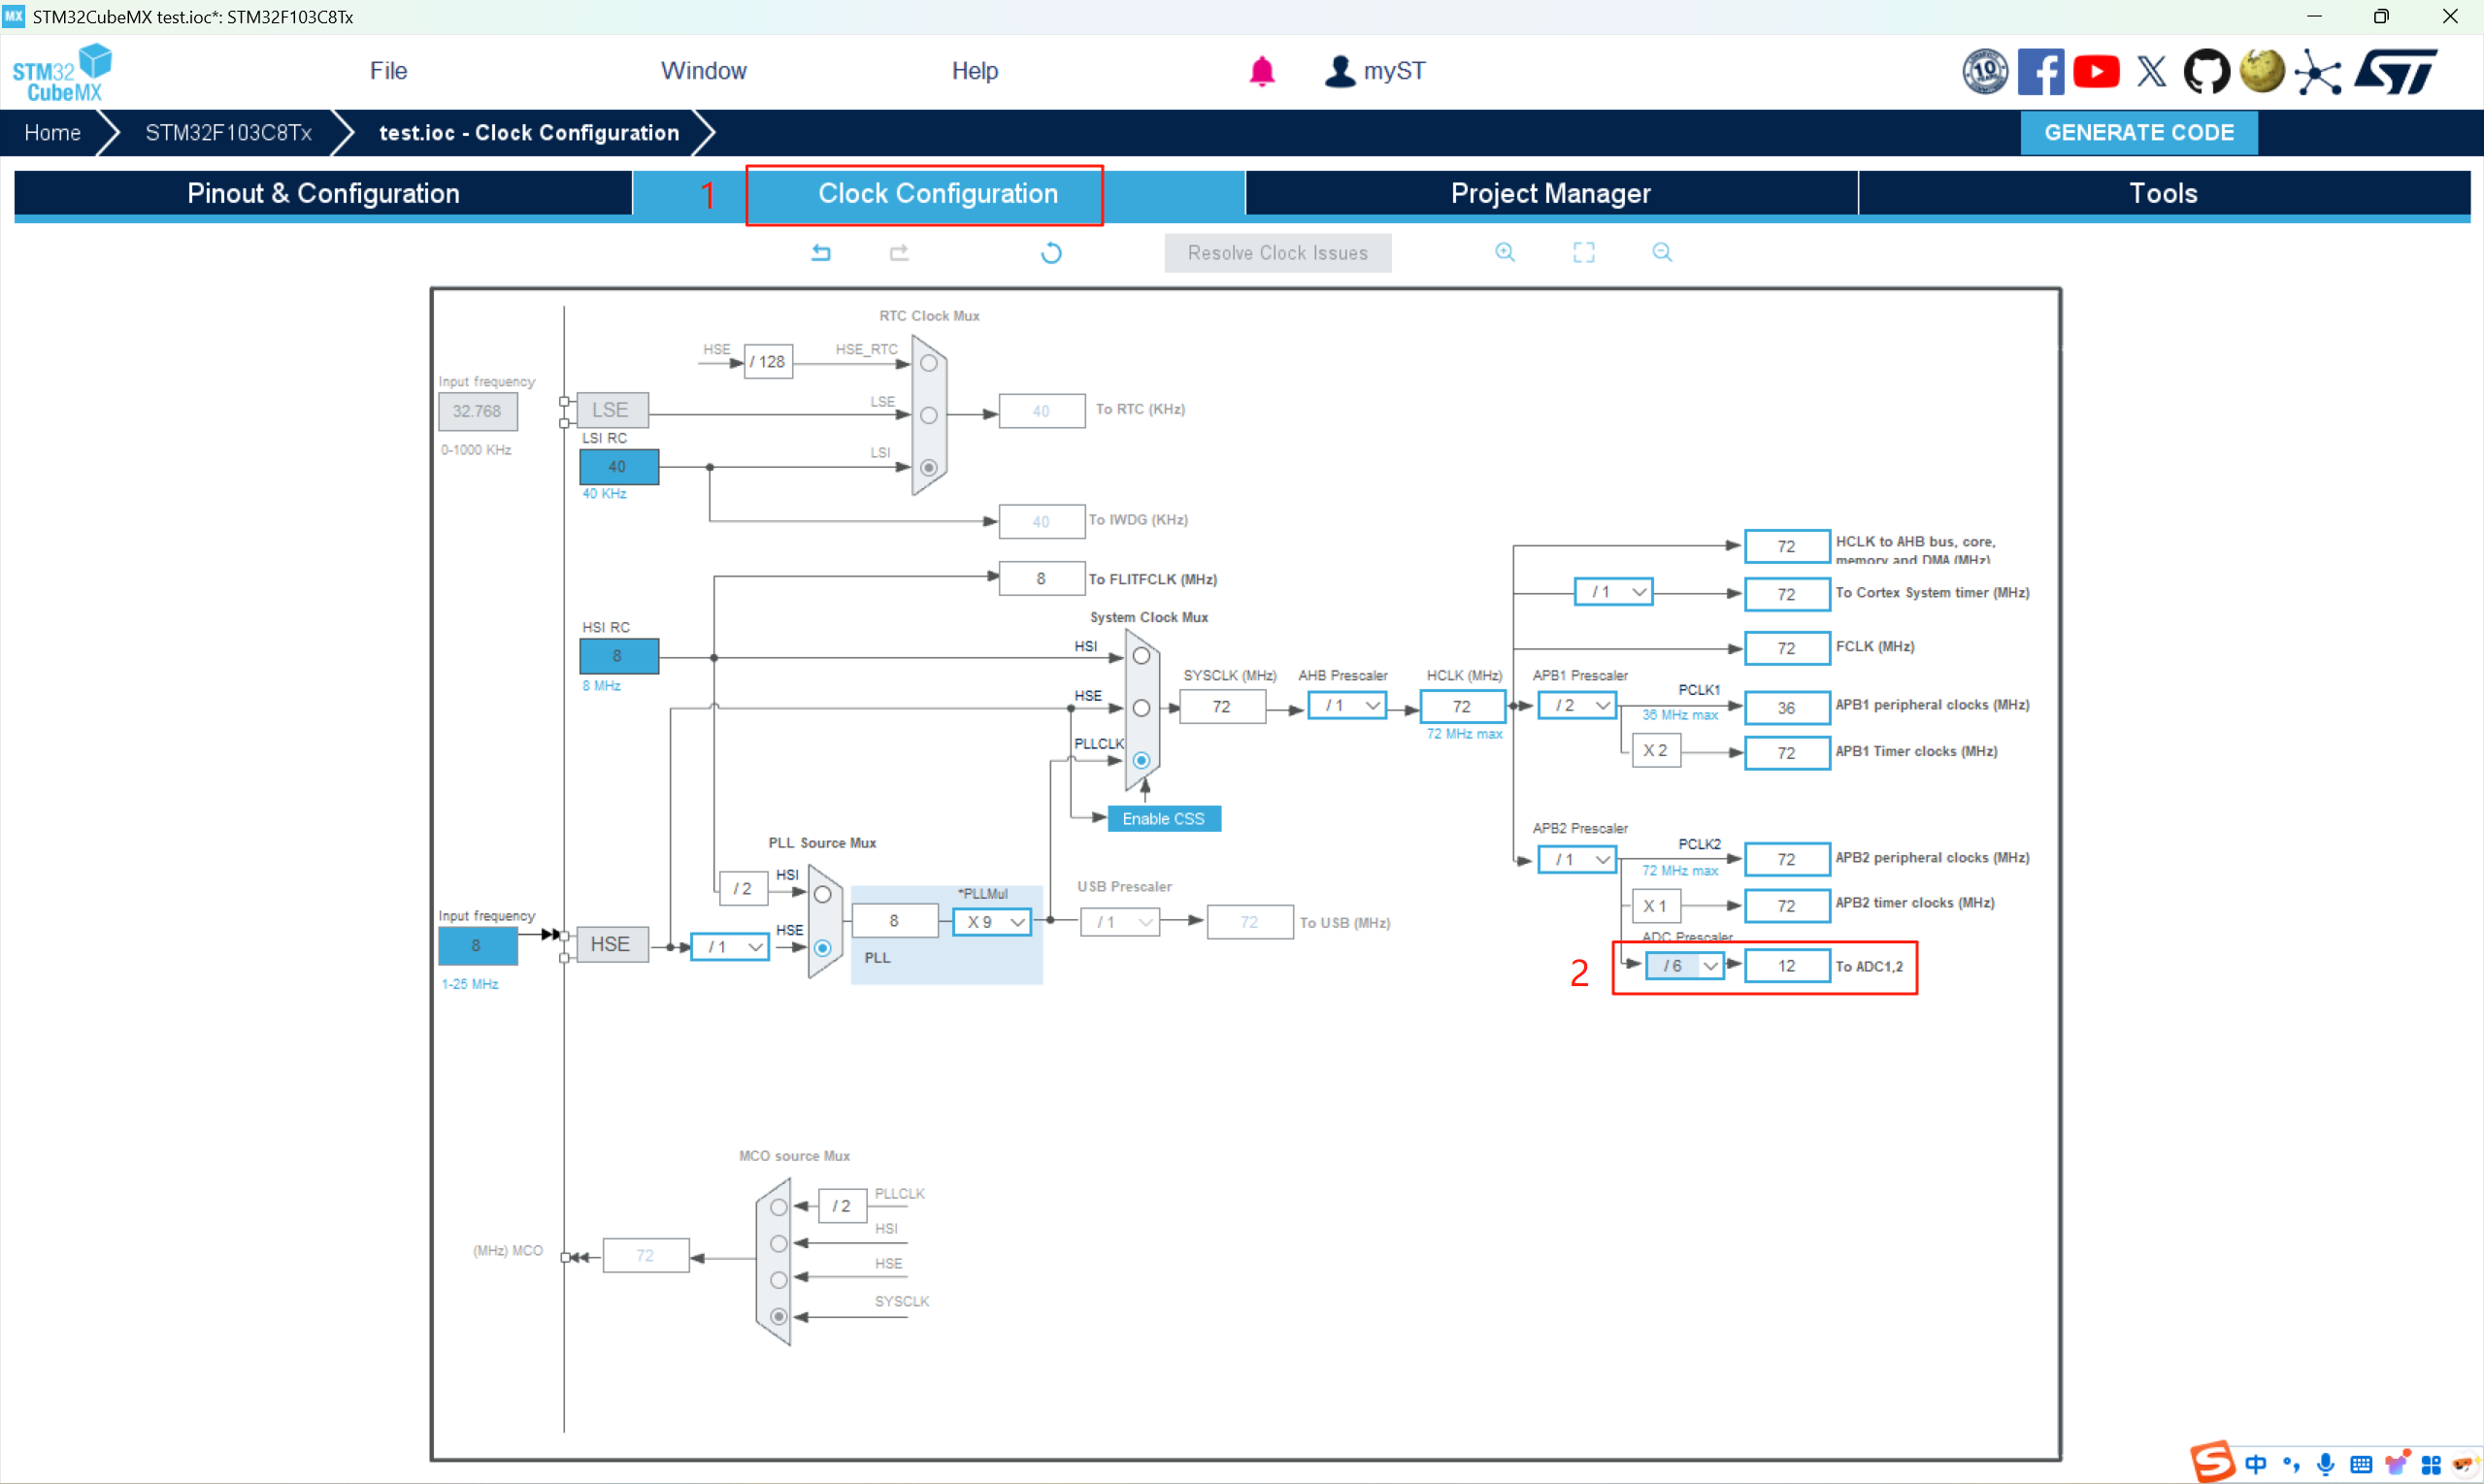The width and height of the screenshot is (2484, 1484).
Task: Click the fit-to-screen icon
Action: pos(1584,252)
